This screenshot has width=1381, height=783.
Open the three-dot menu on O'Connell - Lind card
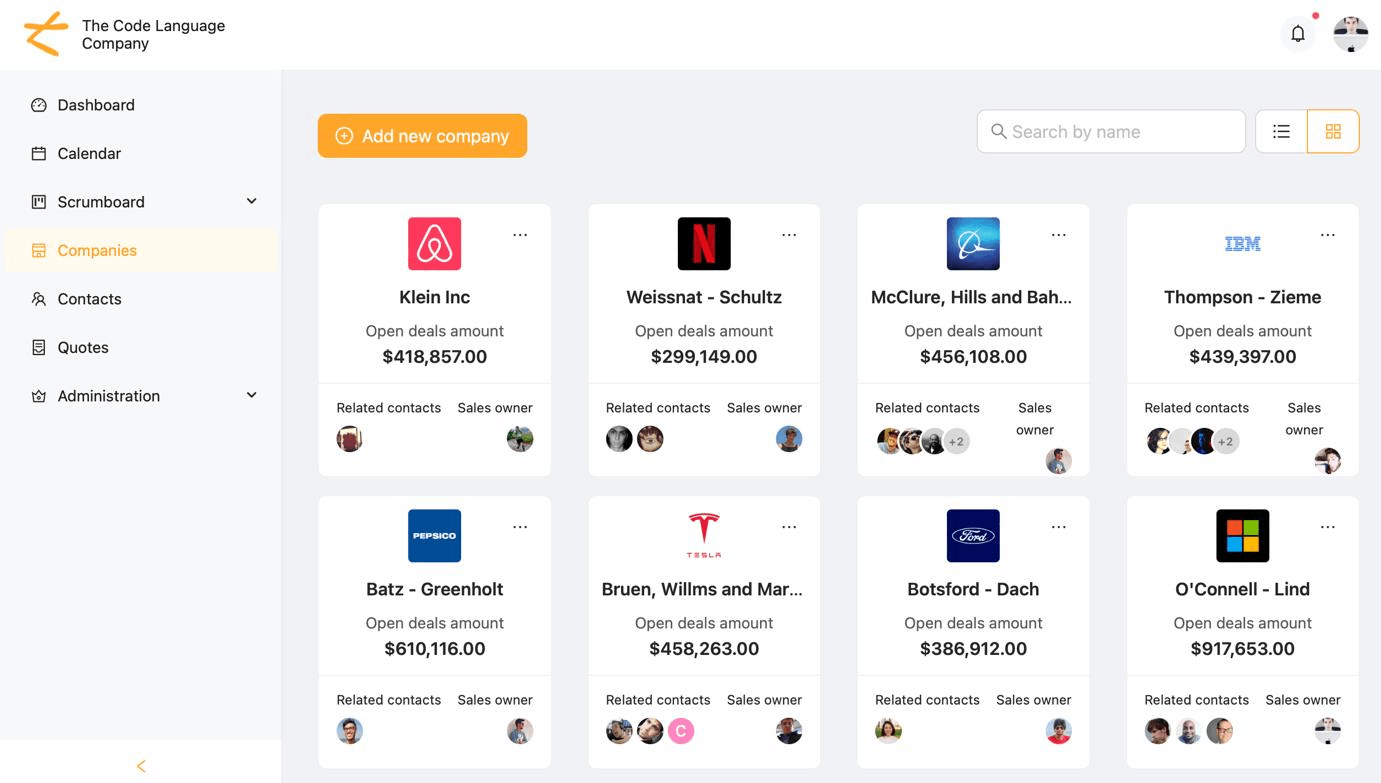[1328, 527]
